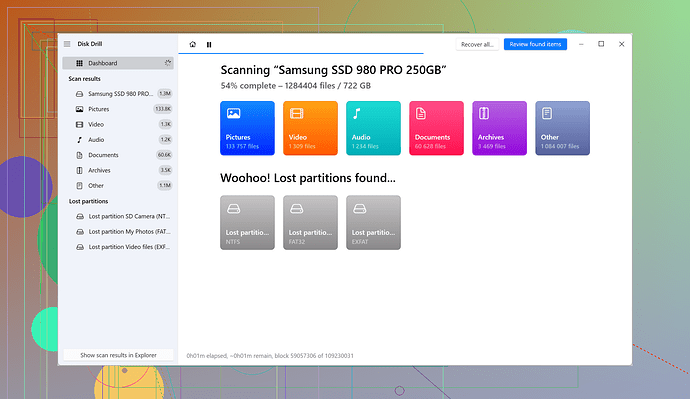
Task: Select Dashboard in the sidebar
Action: (118, 63)
